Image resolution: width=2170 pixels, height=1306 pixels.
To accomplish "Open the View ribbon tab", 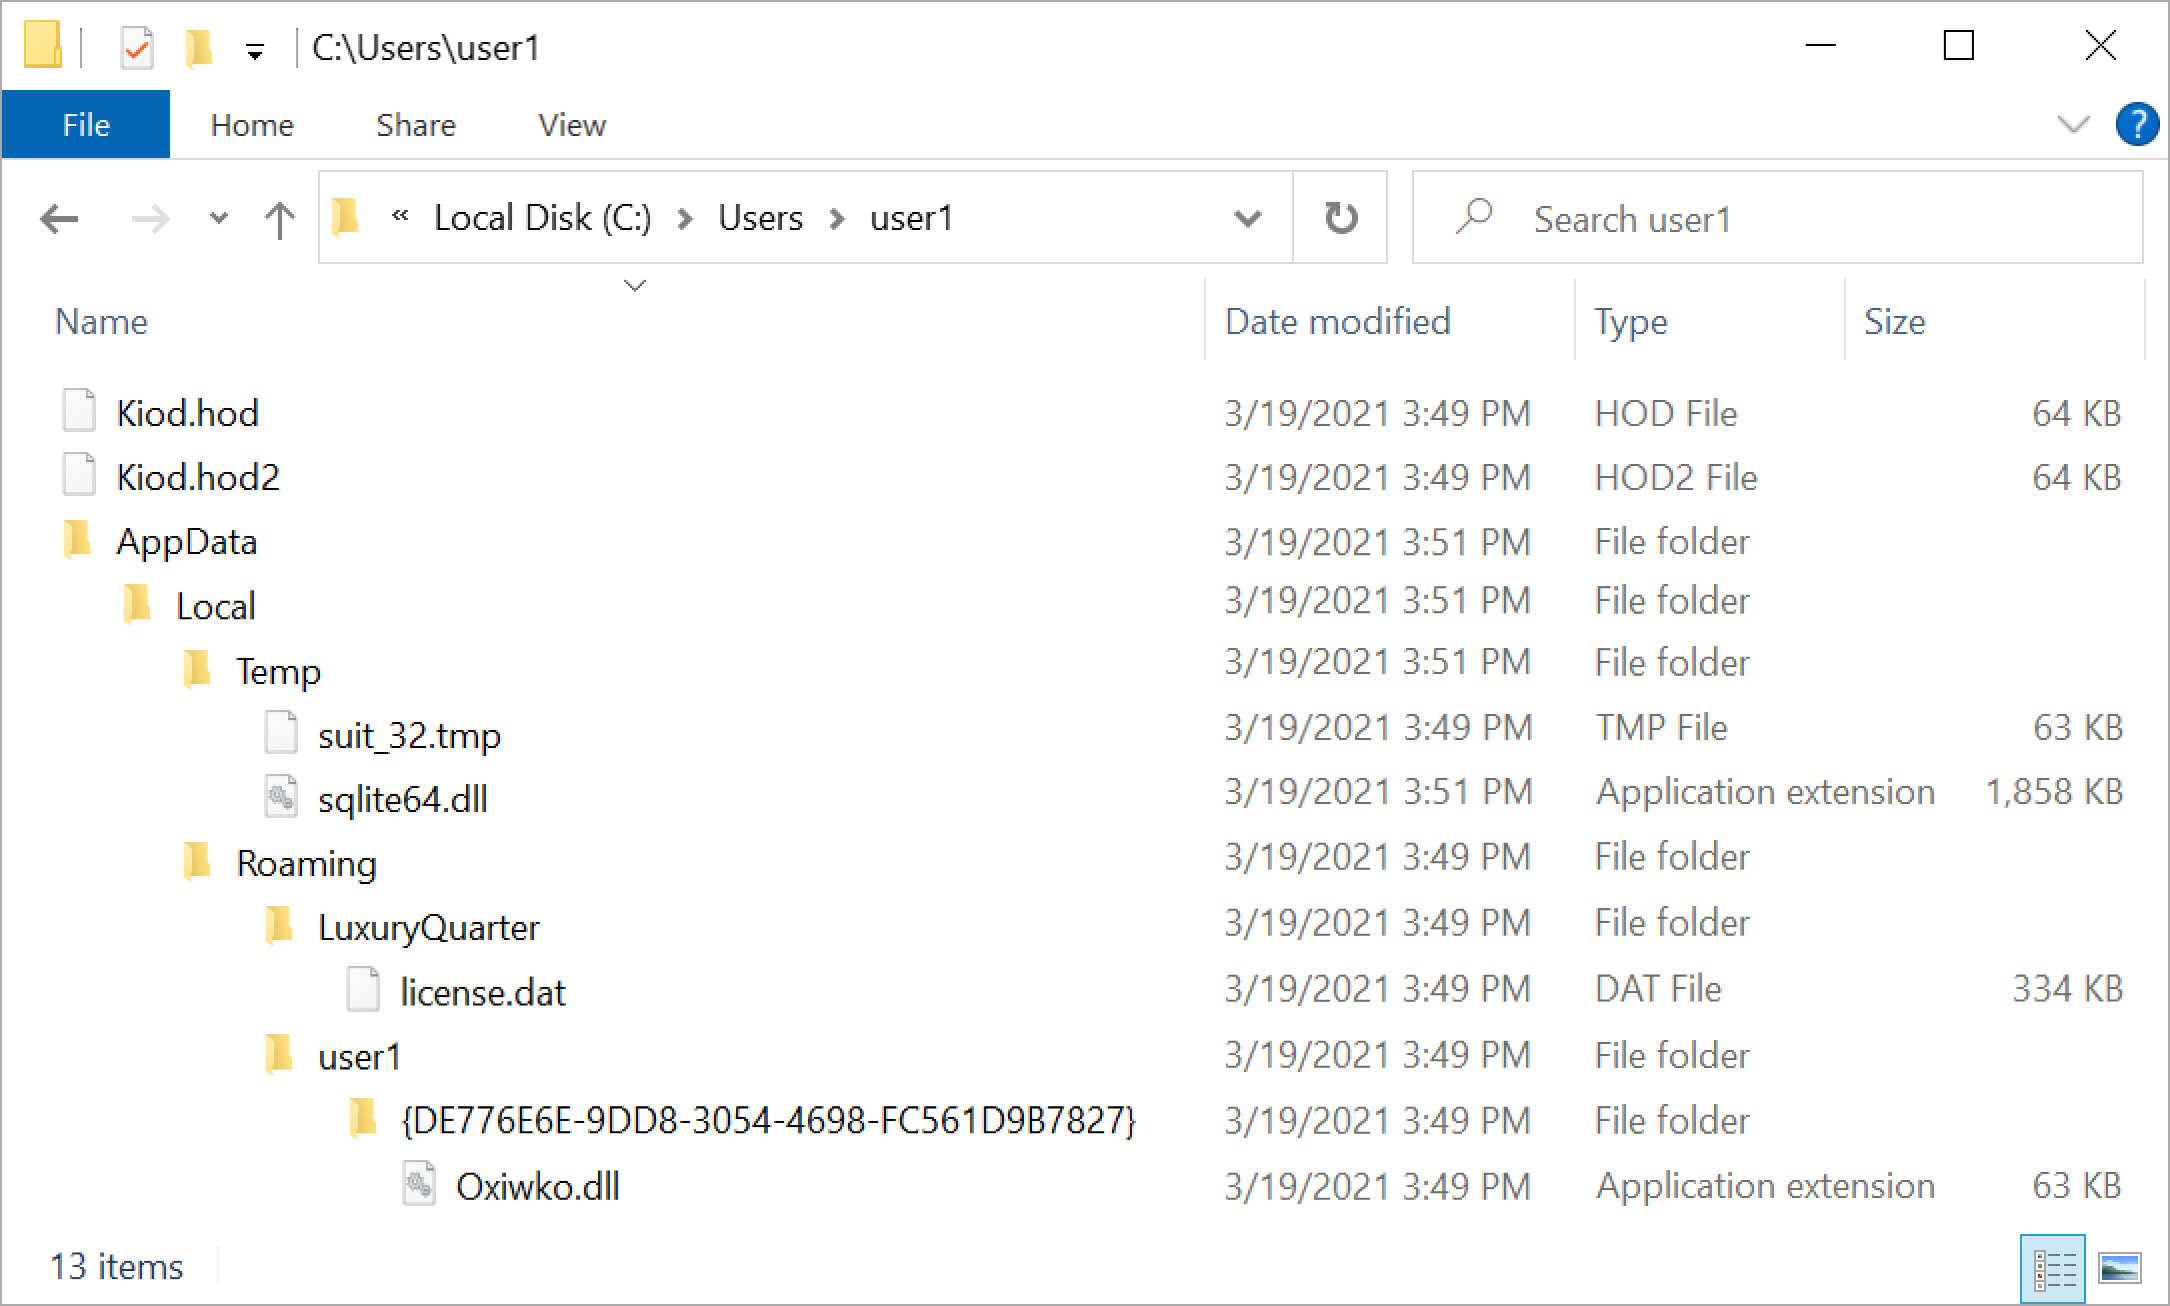I will coord(572,125).
